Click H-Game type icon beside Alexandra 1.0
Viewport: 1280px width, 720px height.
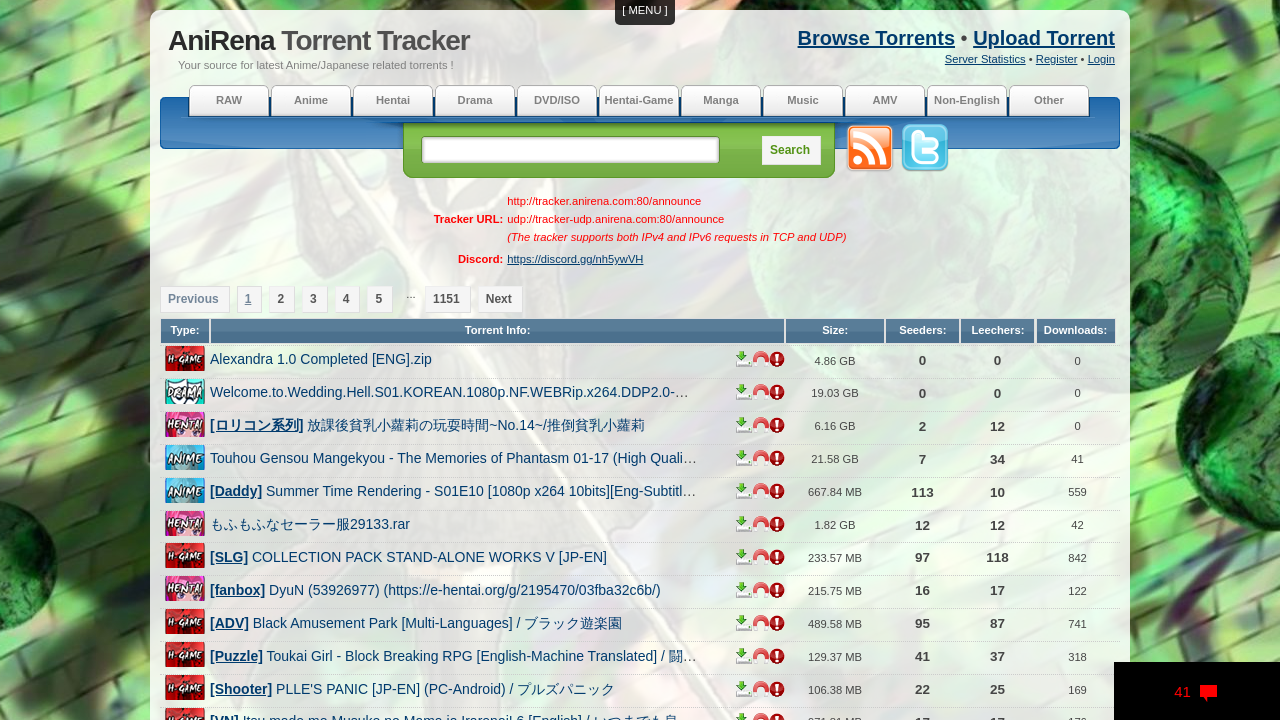[185, 359]
